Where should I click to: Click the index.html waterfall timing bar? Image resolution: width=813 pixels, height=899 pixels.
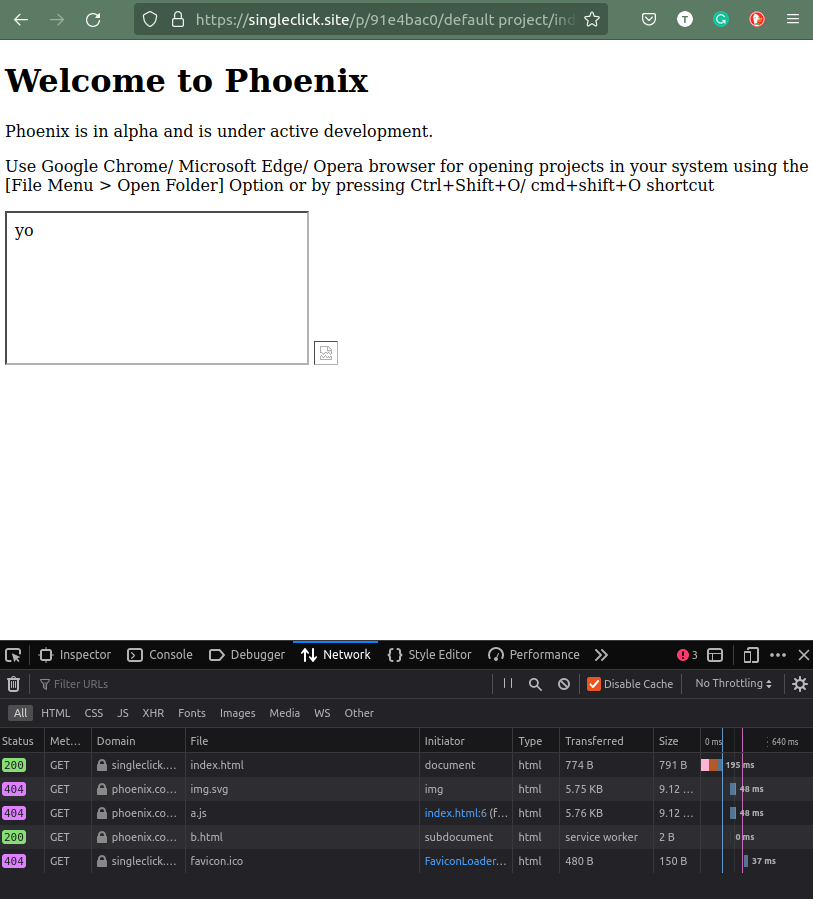coord(711,765)
